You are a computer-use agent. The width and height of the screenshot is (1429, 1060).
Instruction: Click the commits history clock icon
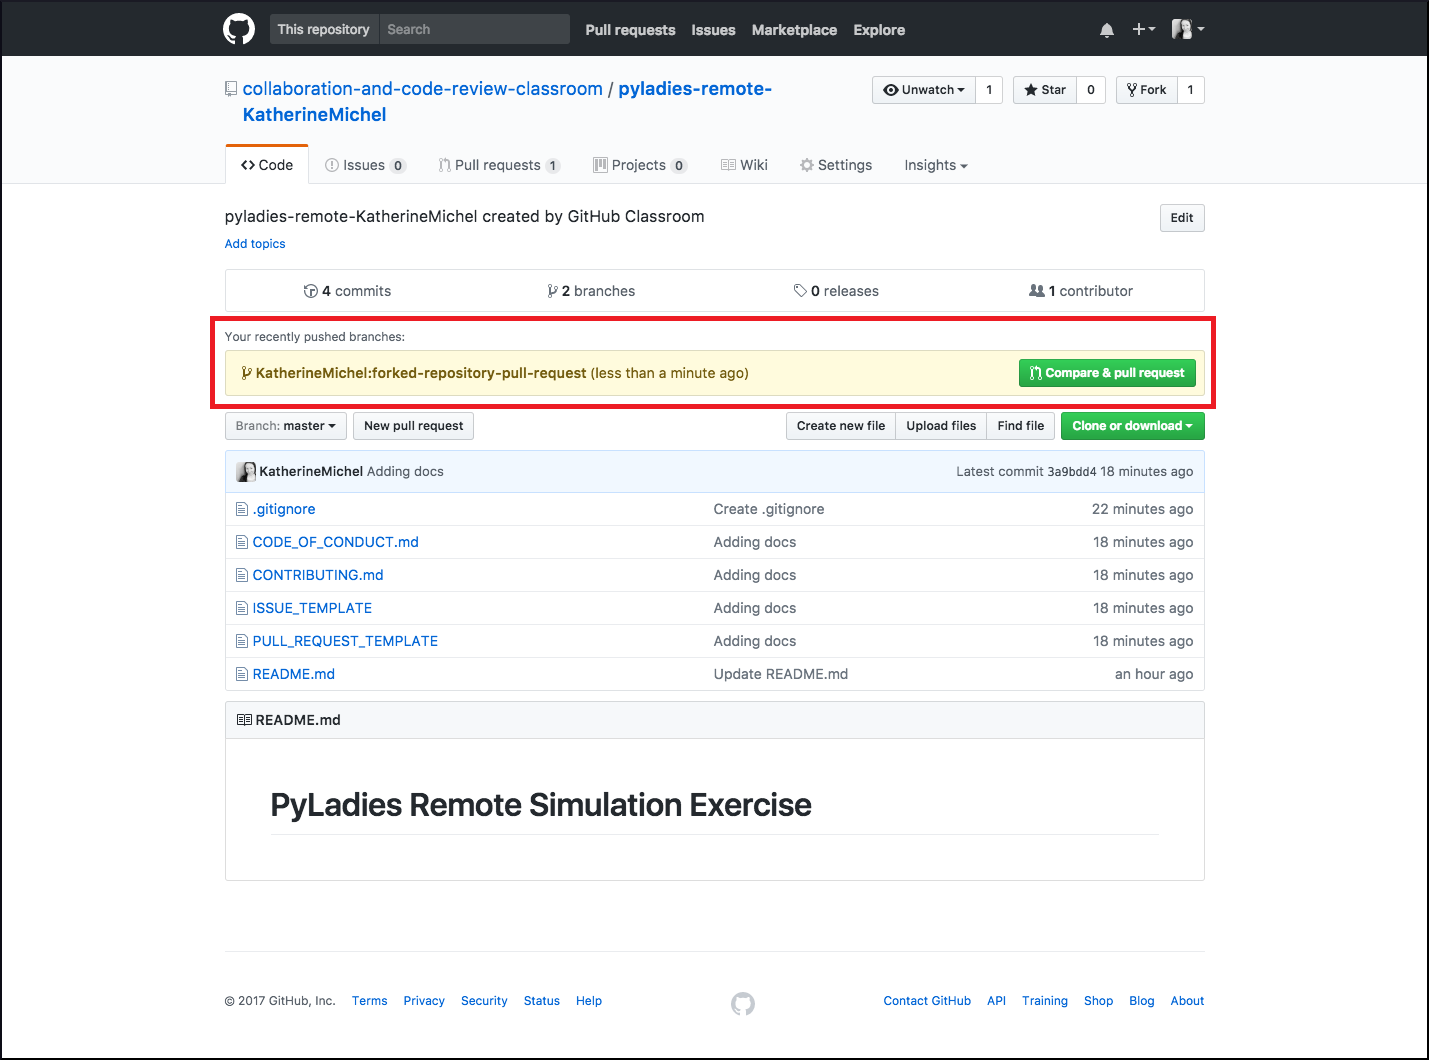(x=310, y=291)
